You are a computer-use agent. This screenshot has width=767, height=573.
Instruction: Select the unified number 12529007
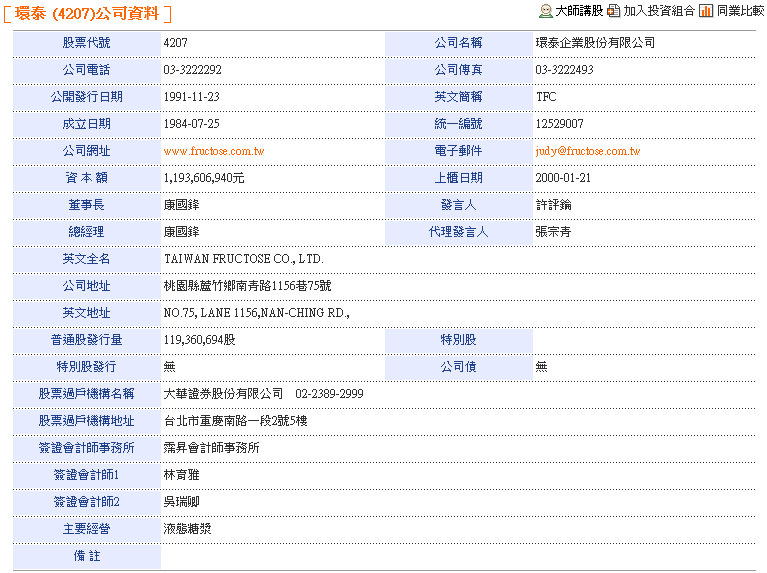[x=559, y=124]
